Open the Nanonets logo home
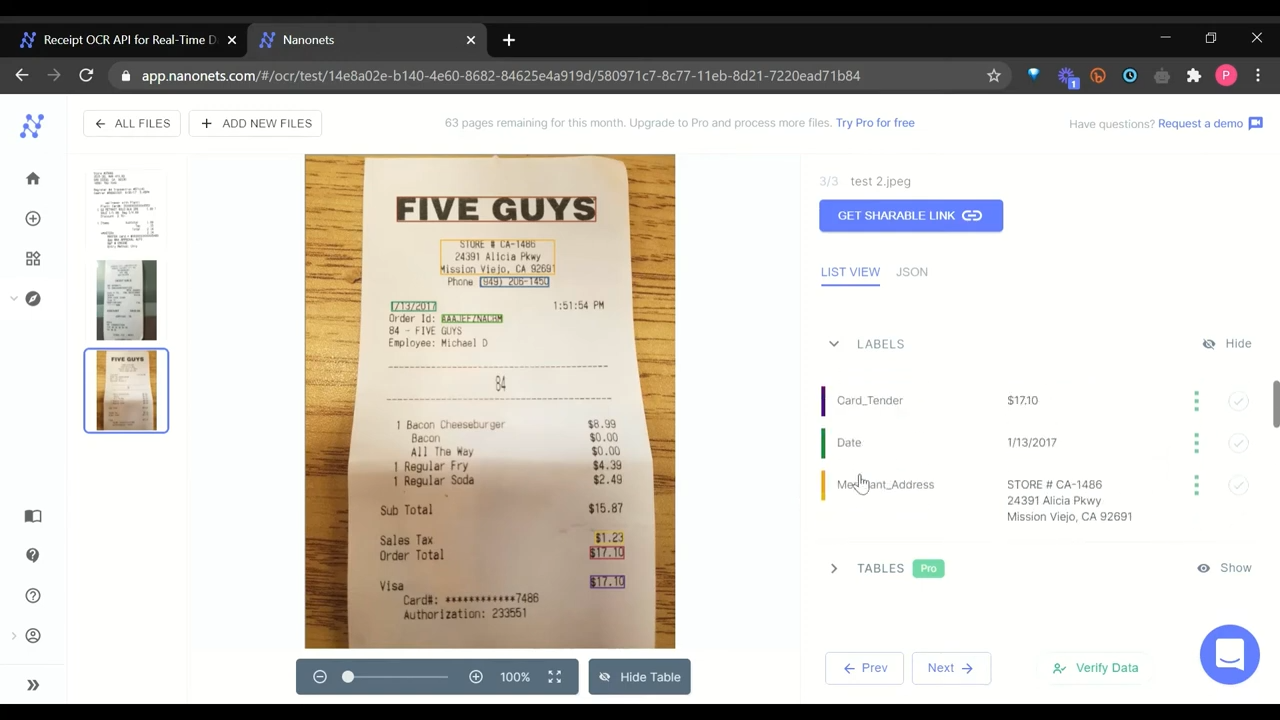 32,125
